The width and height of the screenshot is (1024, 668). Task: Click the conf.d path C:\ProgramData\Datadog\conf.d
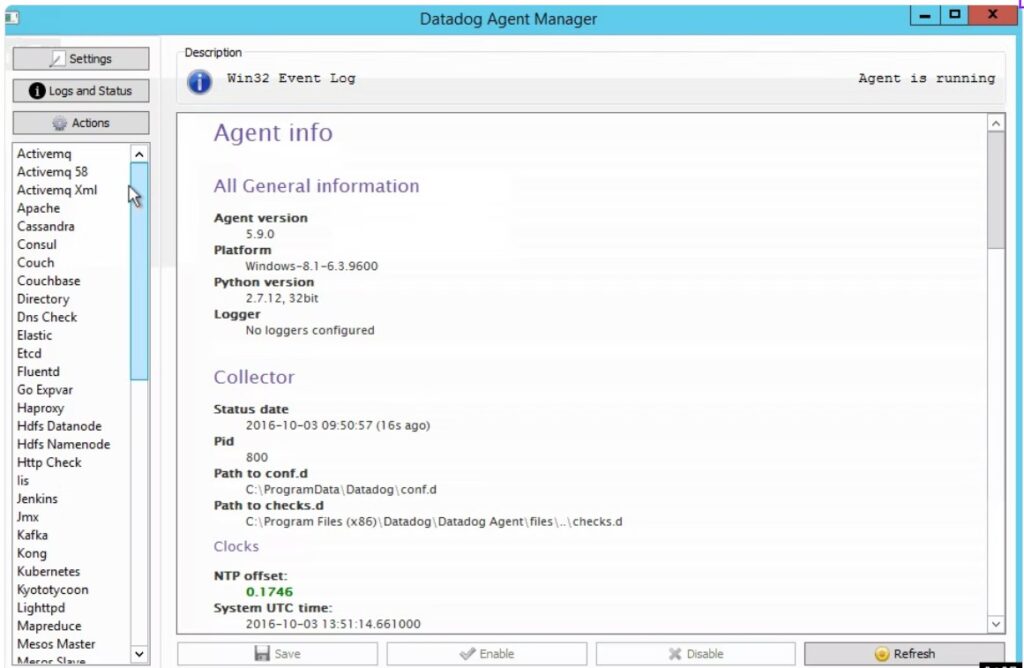pos(341,489)
